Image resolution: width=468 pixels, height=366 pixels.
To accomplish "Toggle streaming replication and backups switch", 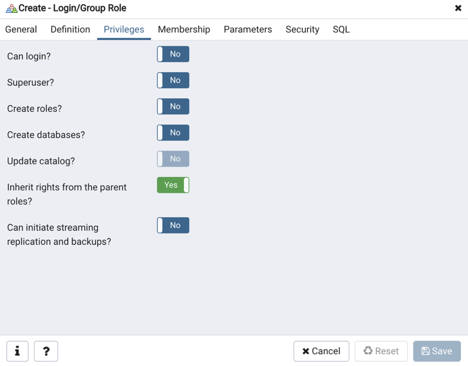I will point(173,225).
